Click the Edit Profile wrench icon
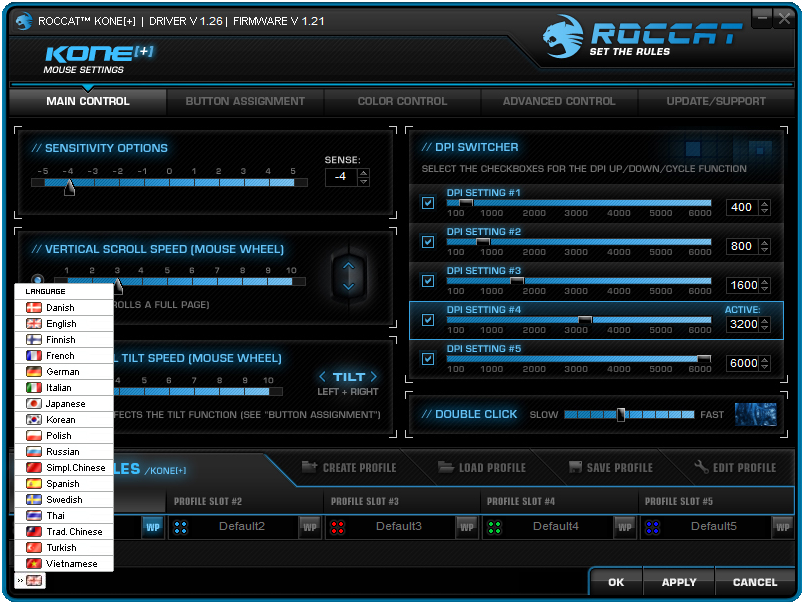This screenshot has height=605, width=803. click(x=701, y=467)
